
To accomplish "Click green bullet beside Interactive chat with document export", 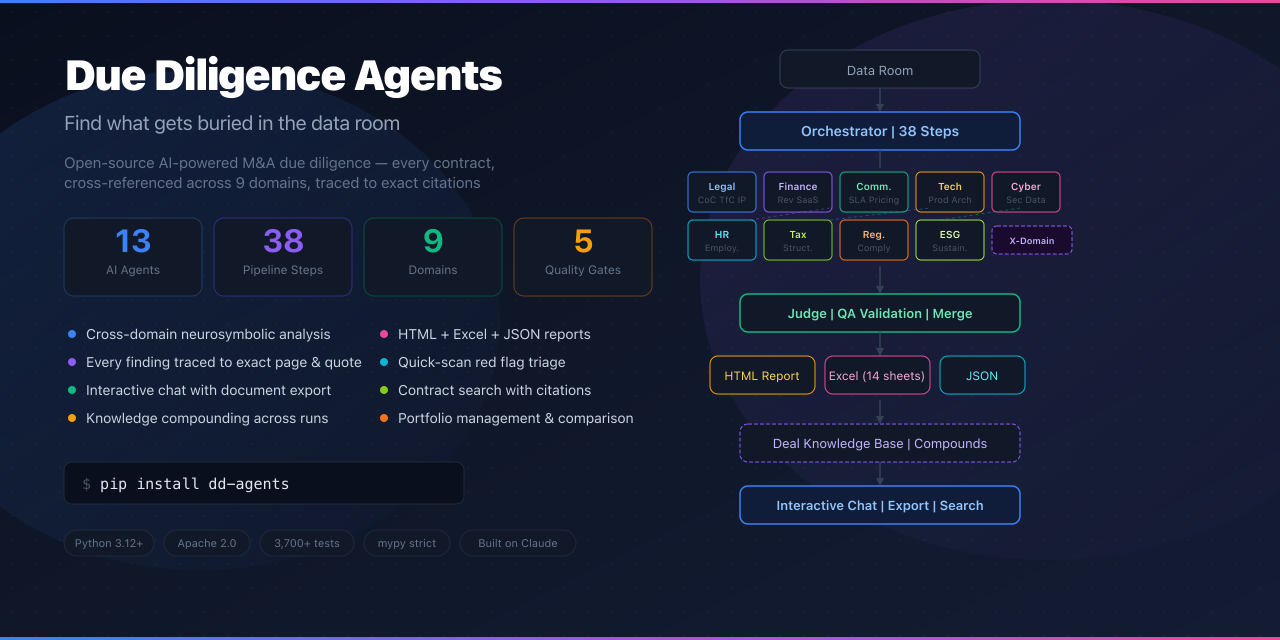I will (x=72, y=390).
